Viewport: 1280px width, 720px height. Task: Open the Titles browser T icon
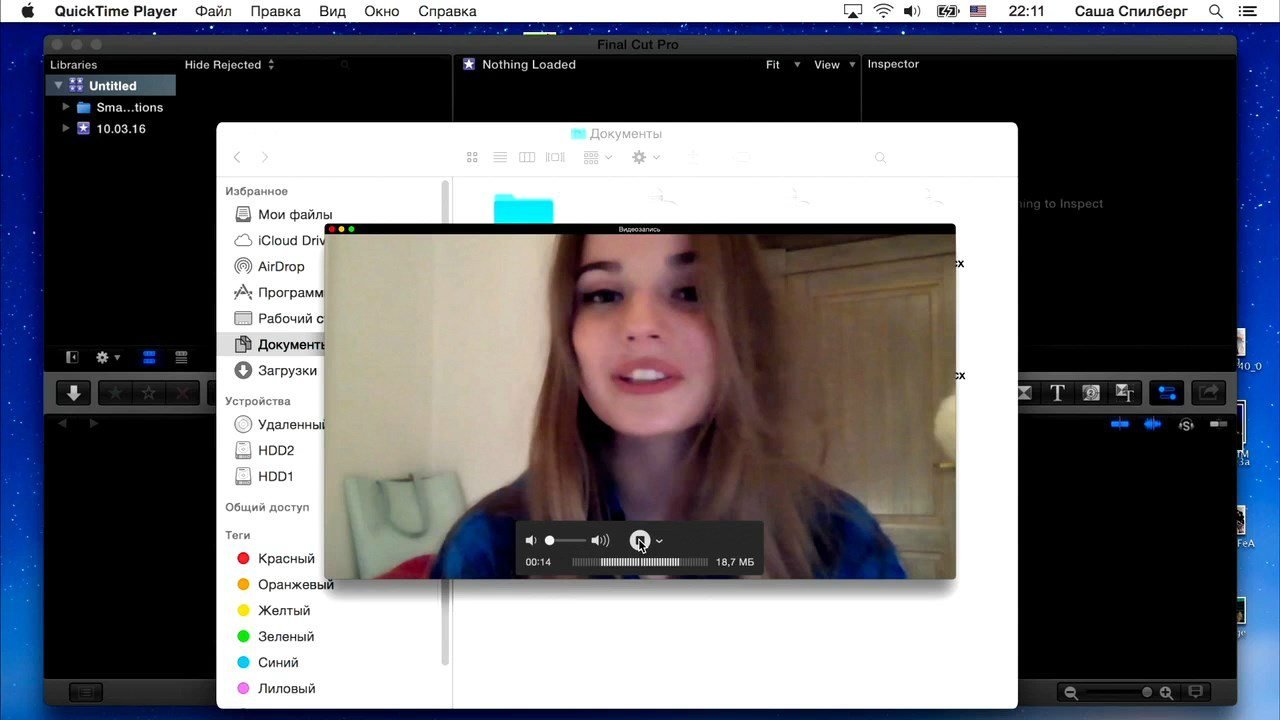1057,393
